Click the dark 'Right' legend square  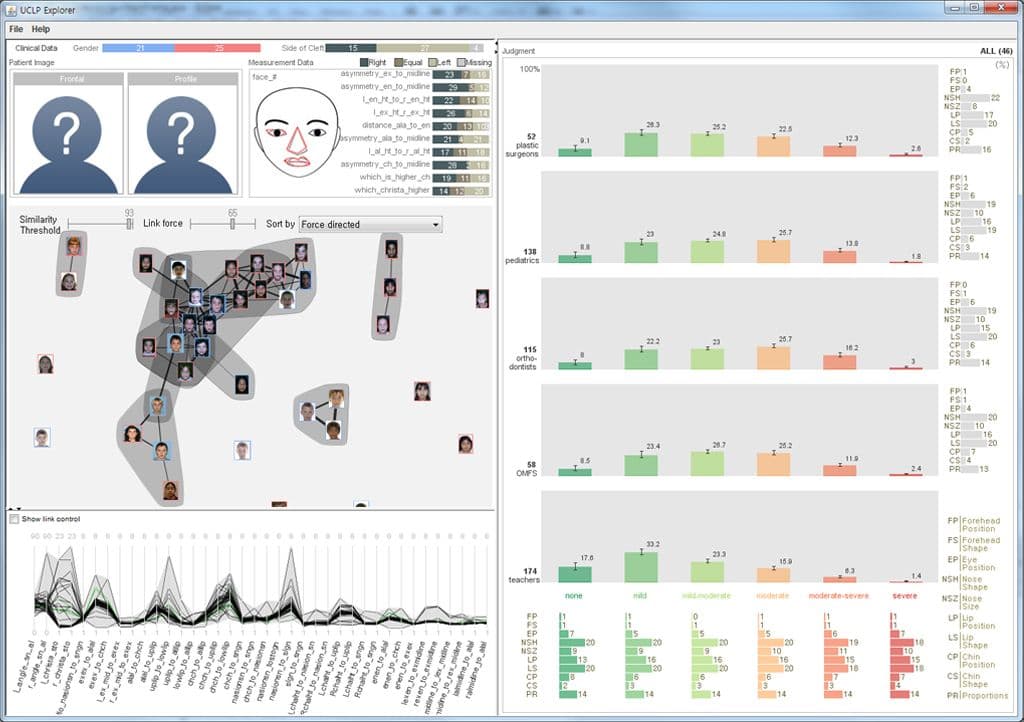(x=363, y=63)
